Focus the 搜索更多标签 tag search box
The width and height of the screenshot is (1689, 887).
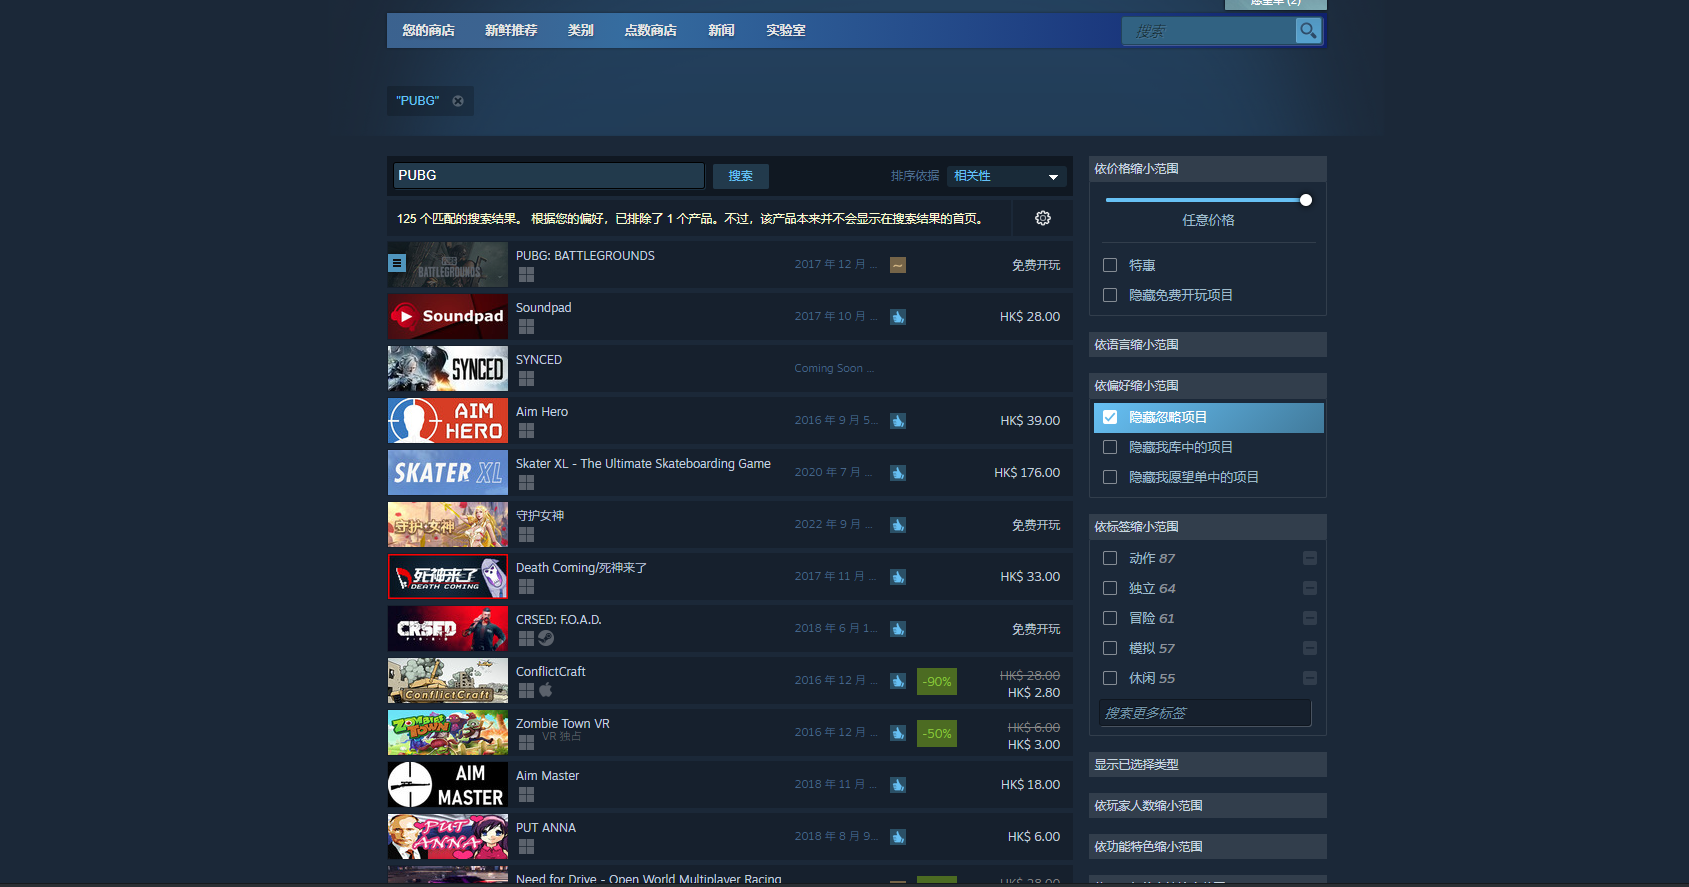1205,713
